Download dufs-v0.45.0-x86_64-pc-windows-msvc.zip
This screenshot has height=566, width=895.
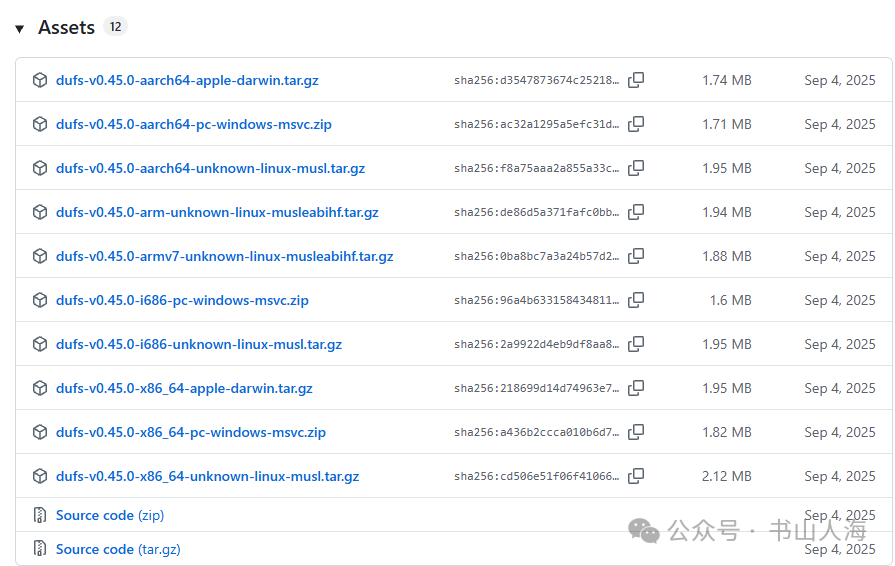190,432
